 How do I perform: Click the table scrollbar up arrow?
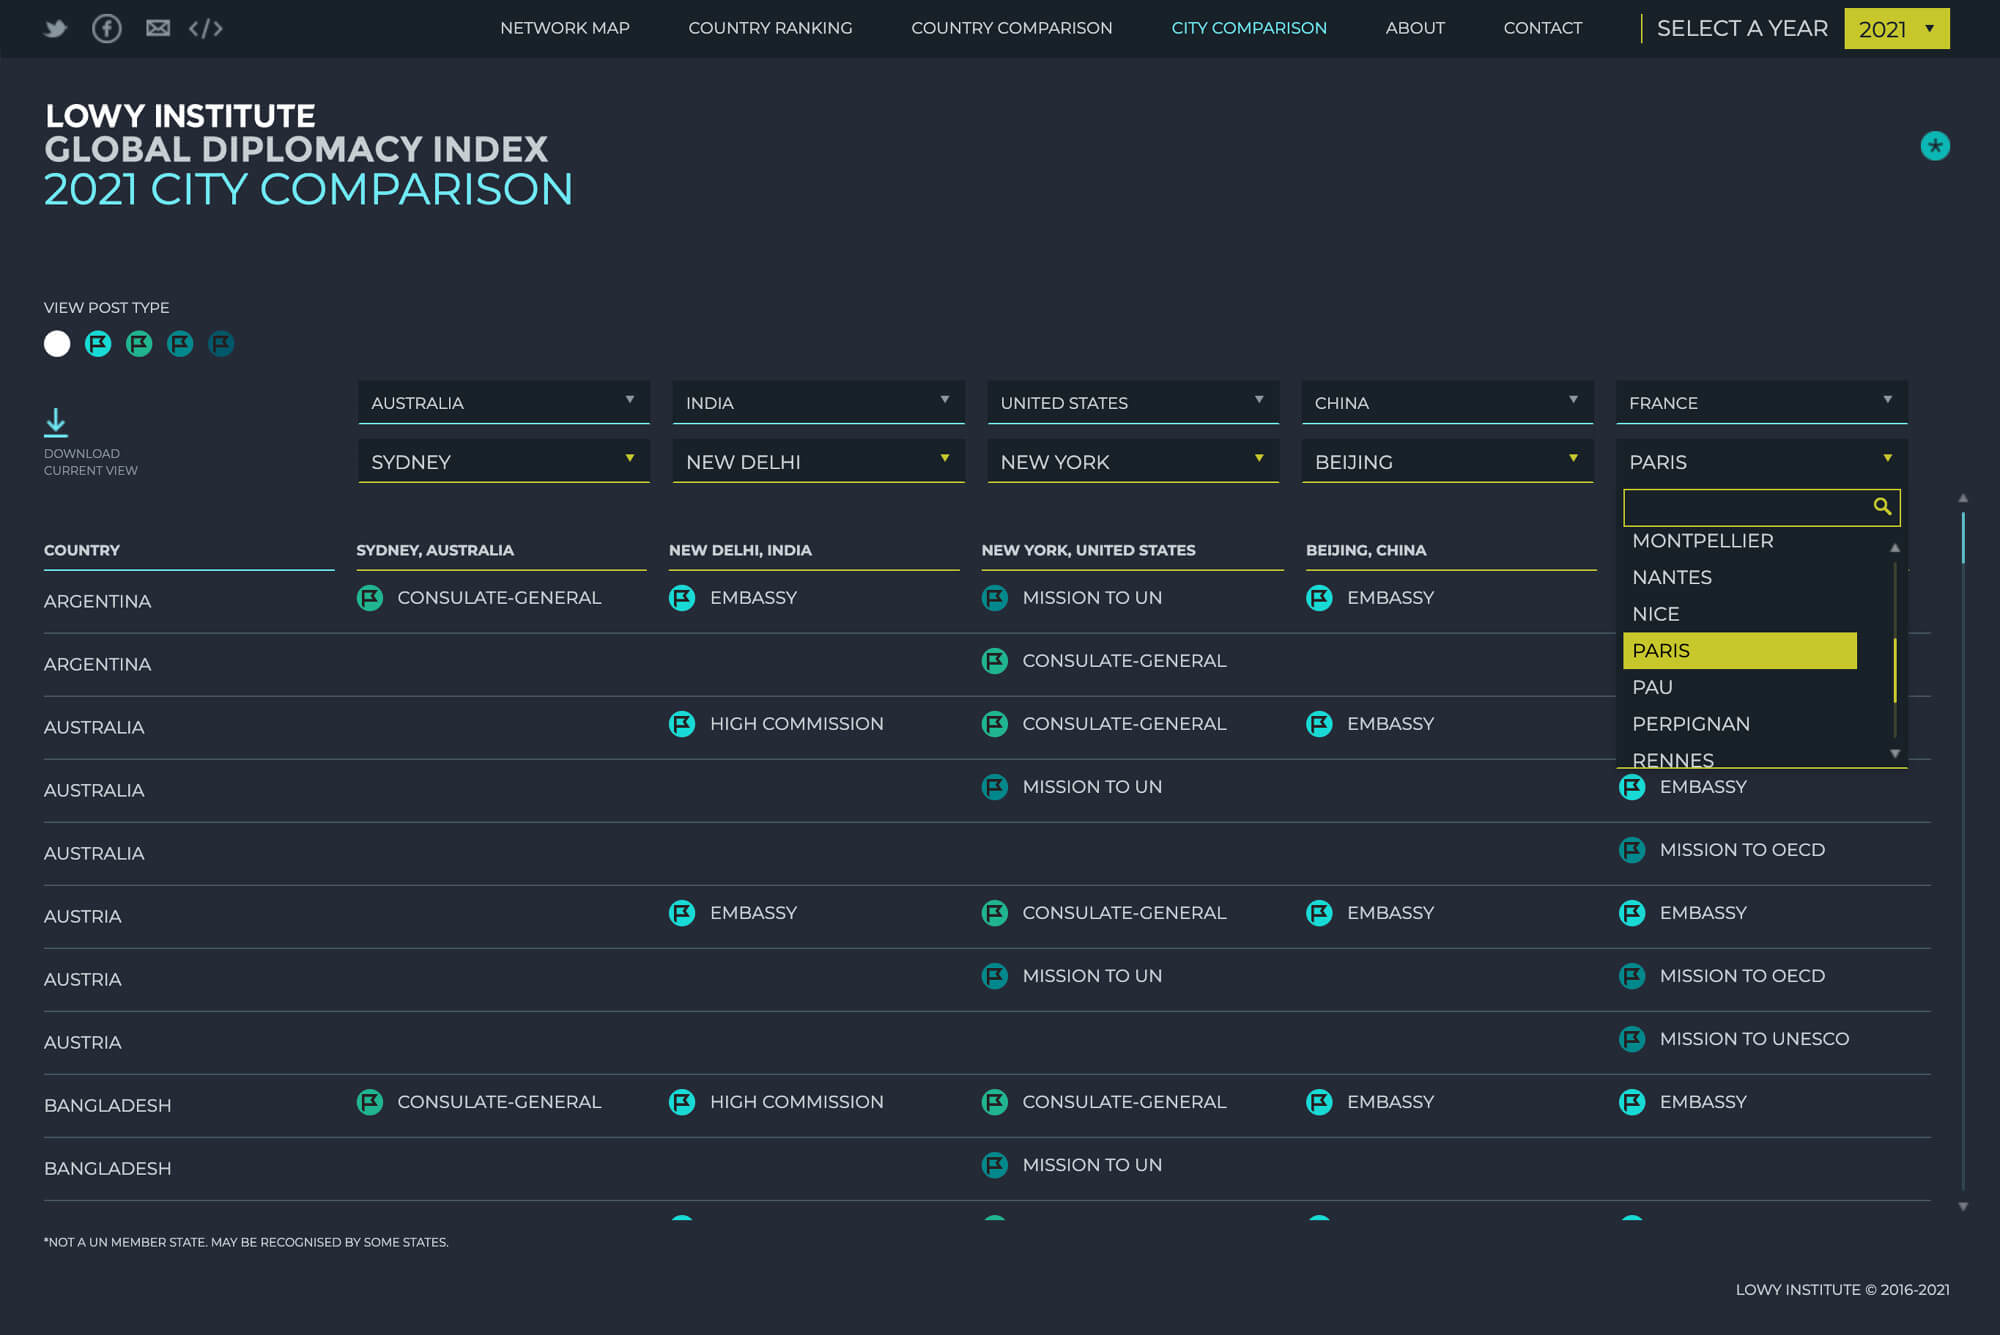tap(1963, 498)
